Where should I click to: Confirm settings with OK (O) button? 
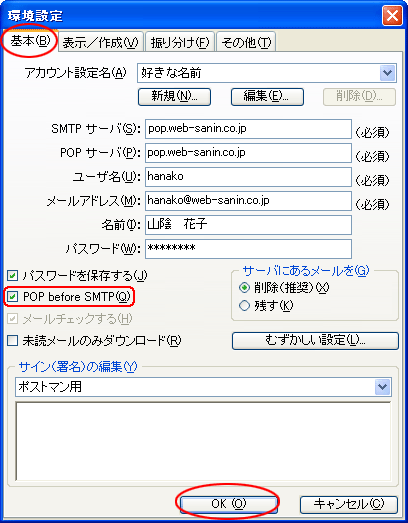point(229,504)
